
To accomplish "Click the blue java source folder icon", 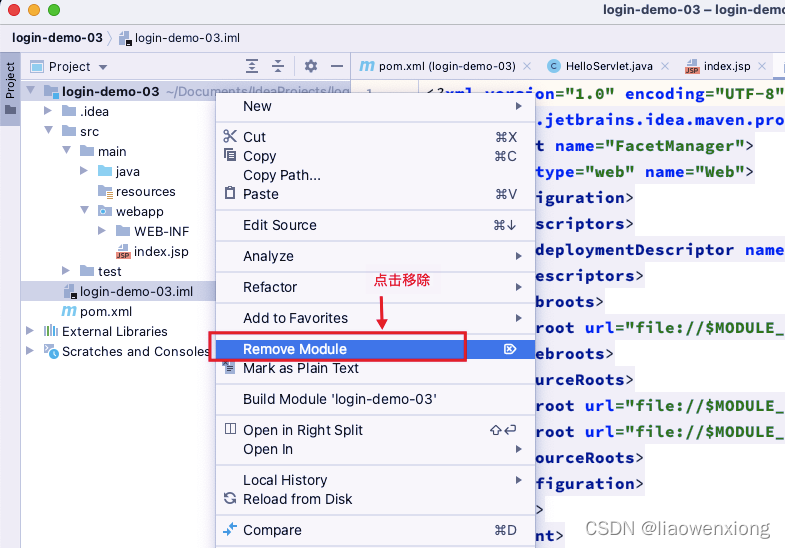I will point(105,171).
